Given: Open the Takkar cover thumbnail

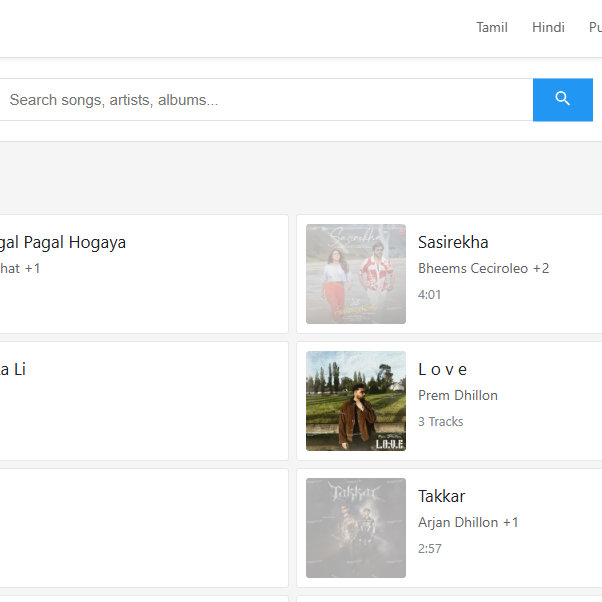Looking at the screenshot, I should coord(356,528).
